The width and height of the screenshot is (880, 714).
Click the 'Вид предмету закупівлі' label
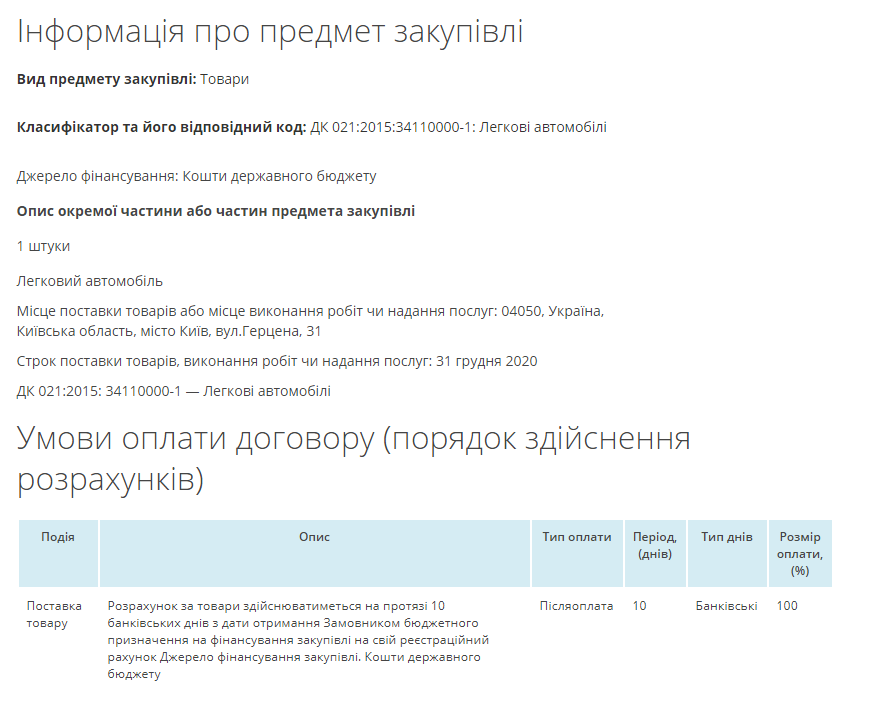(x=106, y=79)
